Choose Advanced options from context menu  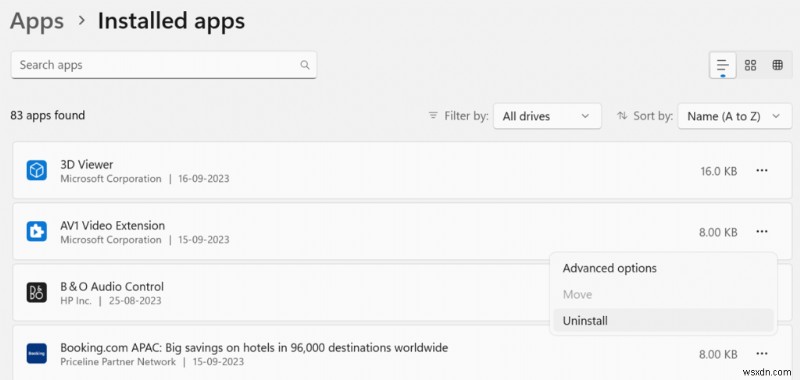[x=610, y=268]
